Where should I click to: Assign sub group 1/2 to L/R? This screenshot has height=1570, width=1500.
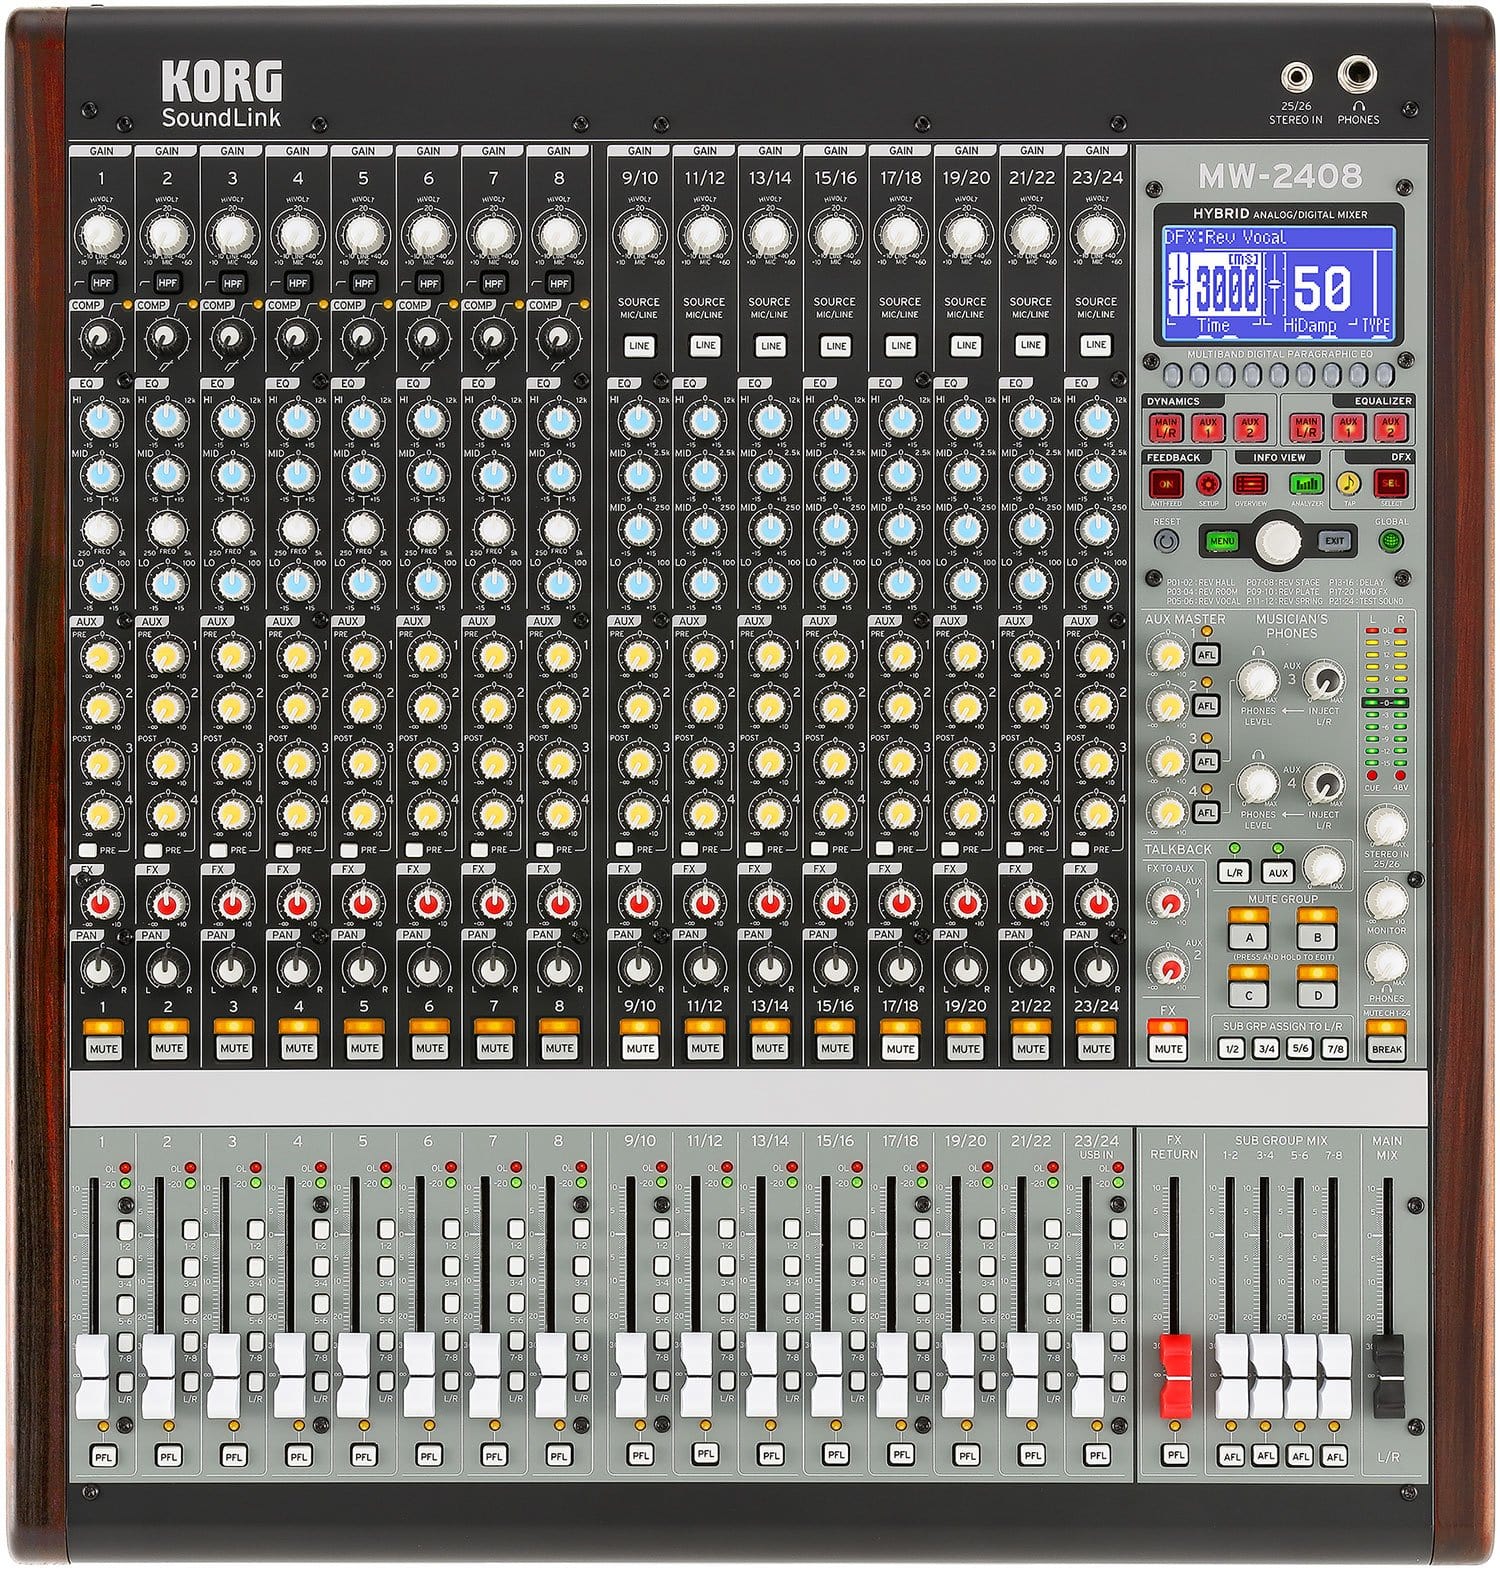point(1232,1049)
